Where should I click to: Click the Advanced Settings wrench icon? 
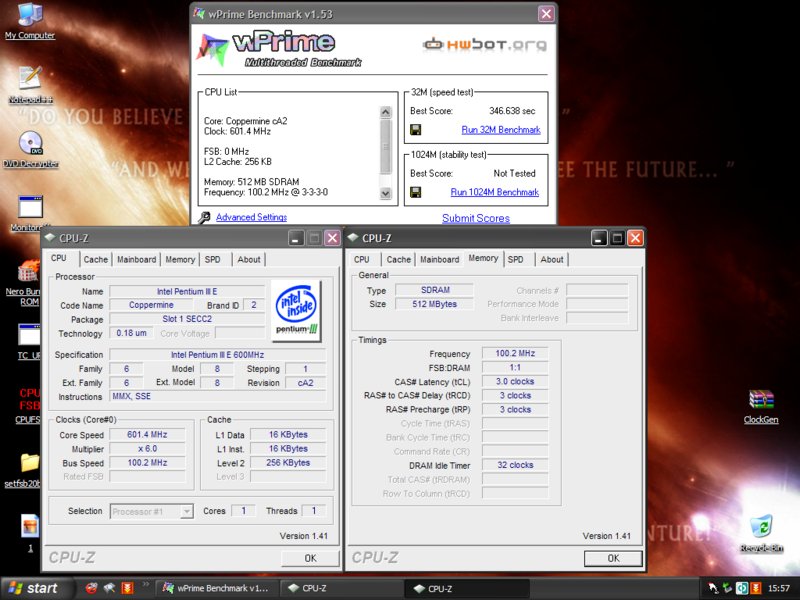tap(204, 218)
